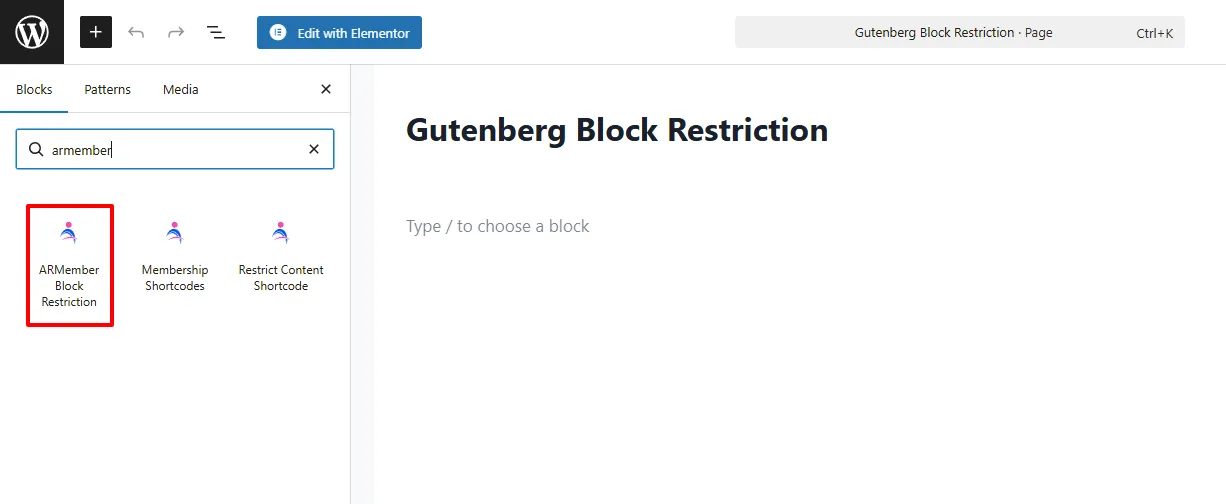Click the Edit with Elementor button
1226x504 pixels.
339,32
